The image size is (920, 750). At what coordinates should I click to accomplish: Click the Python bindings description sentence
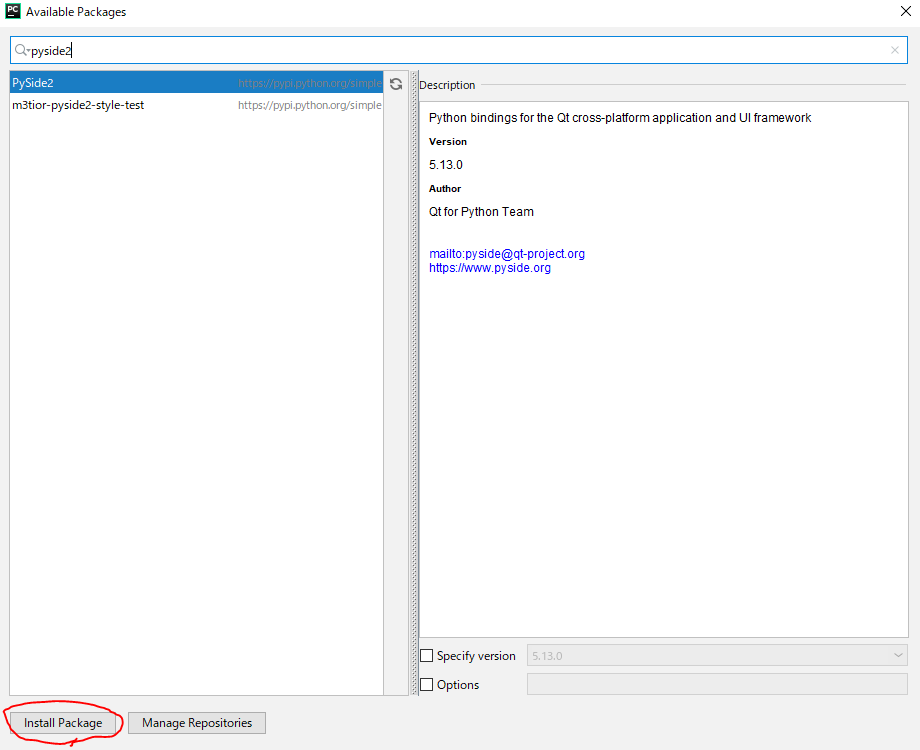(620, 118)
